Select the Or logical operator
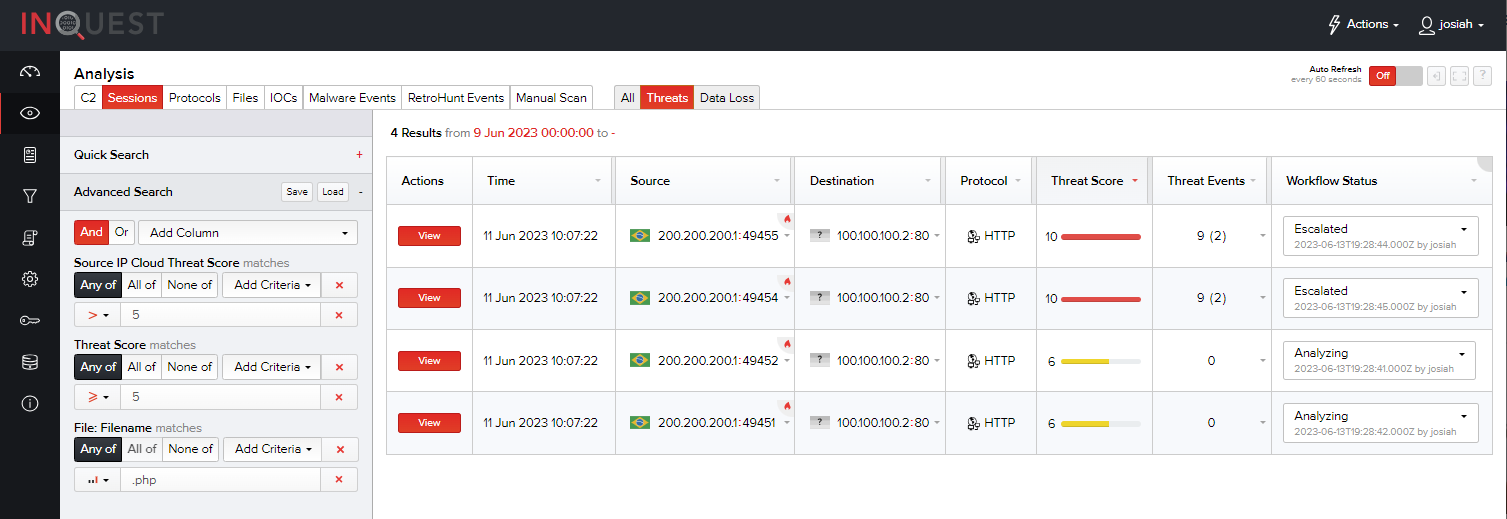Viewport: 1507px width, 519px height. pyautogui.click(x=121, y=232)
